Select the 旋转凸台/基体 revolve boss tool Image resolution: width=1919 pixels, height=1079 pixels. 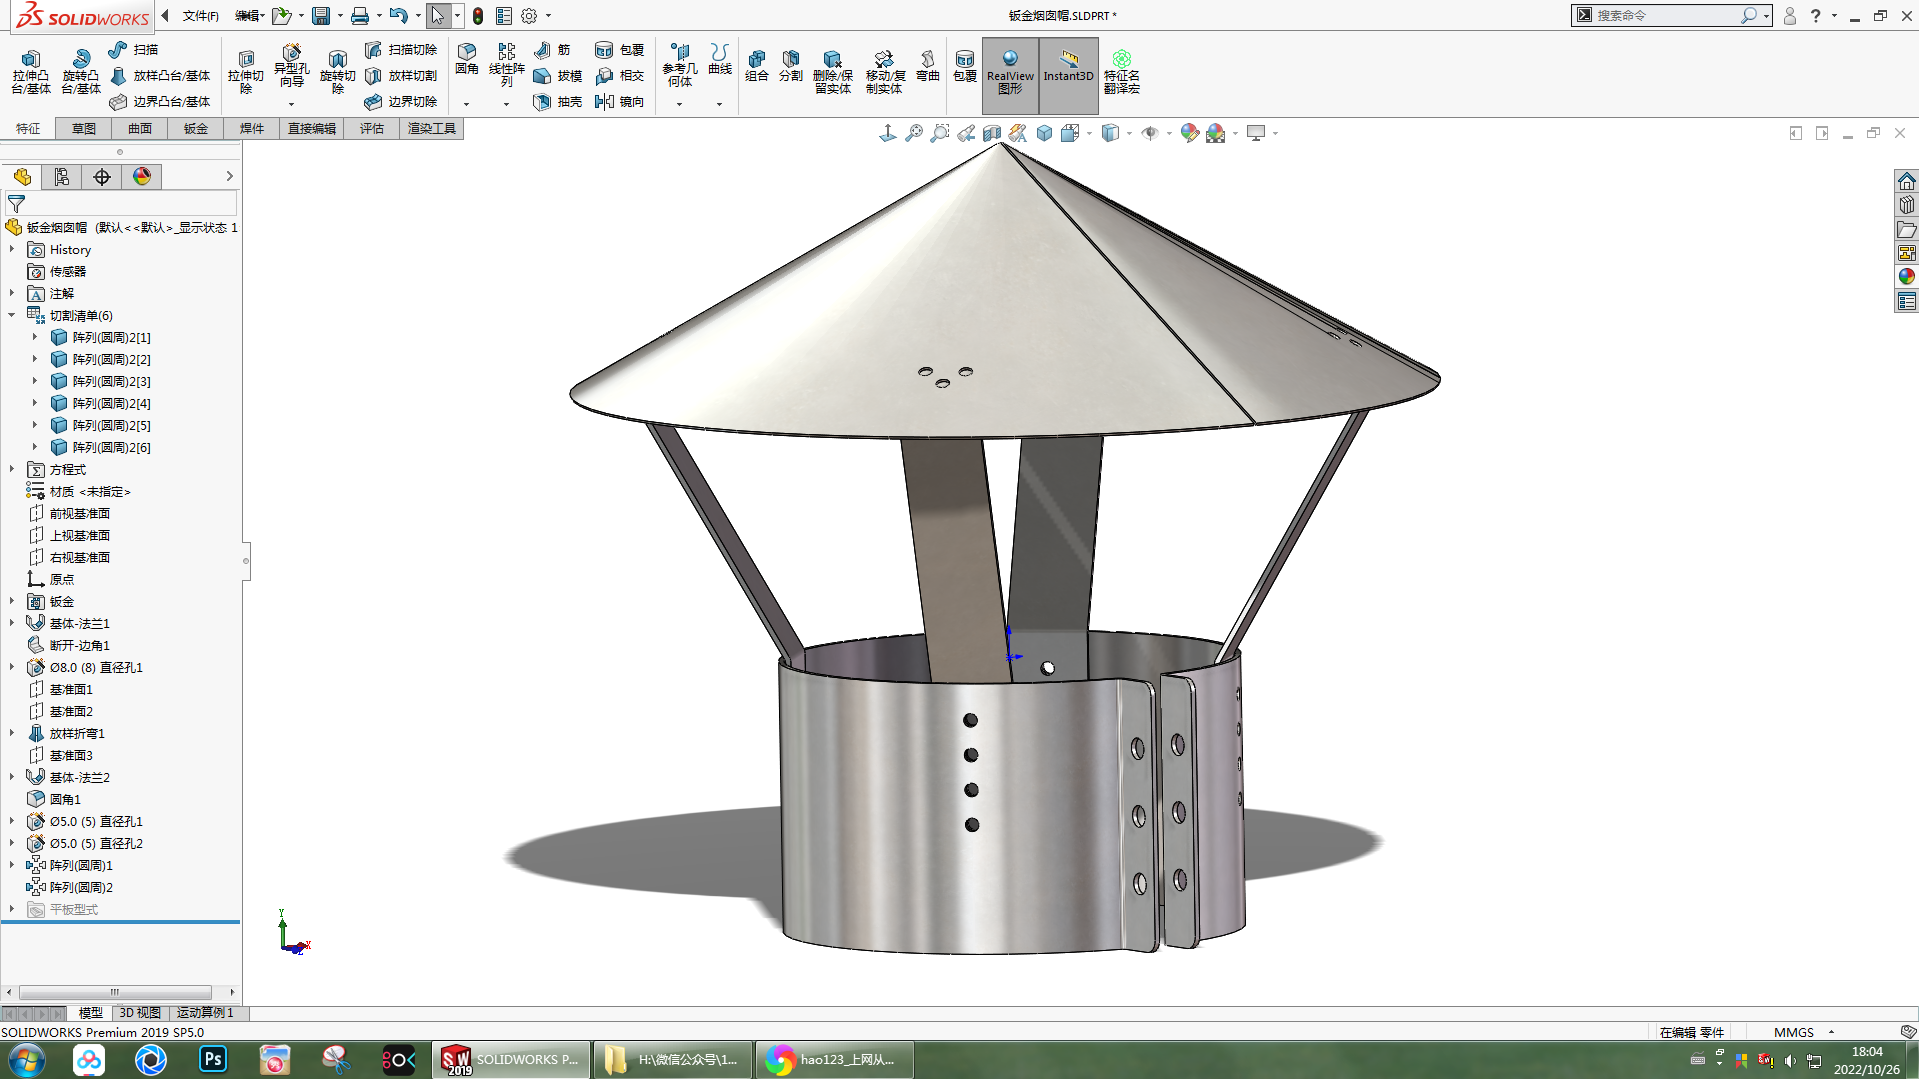coord(81,71)
